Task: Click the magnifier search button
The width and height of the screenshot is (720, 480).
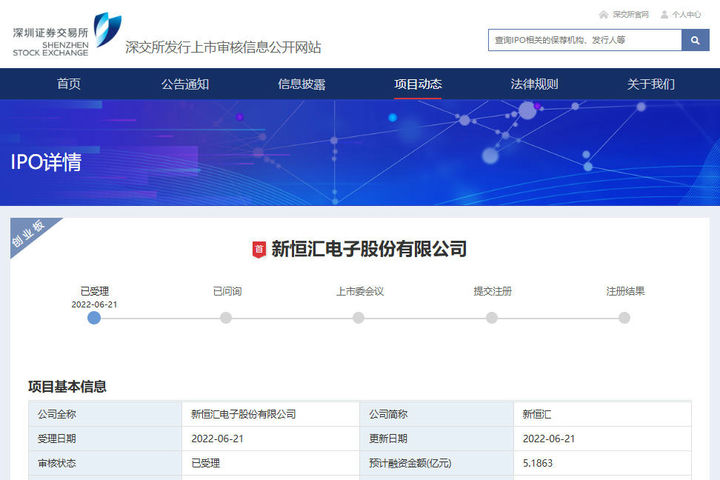Action: [x=695, y=40]
